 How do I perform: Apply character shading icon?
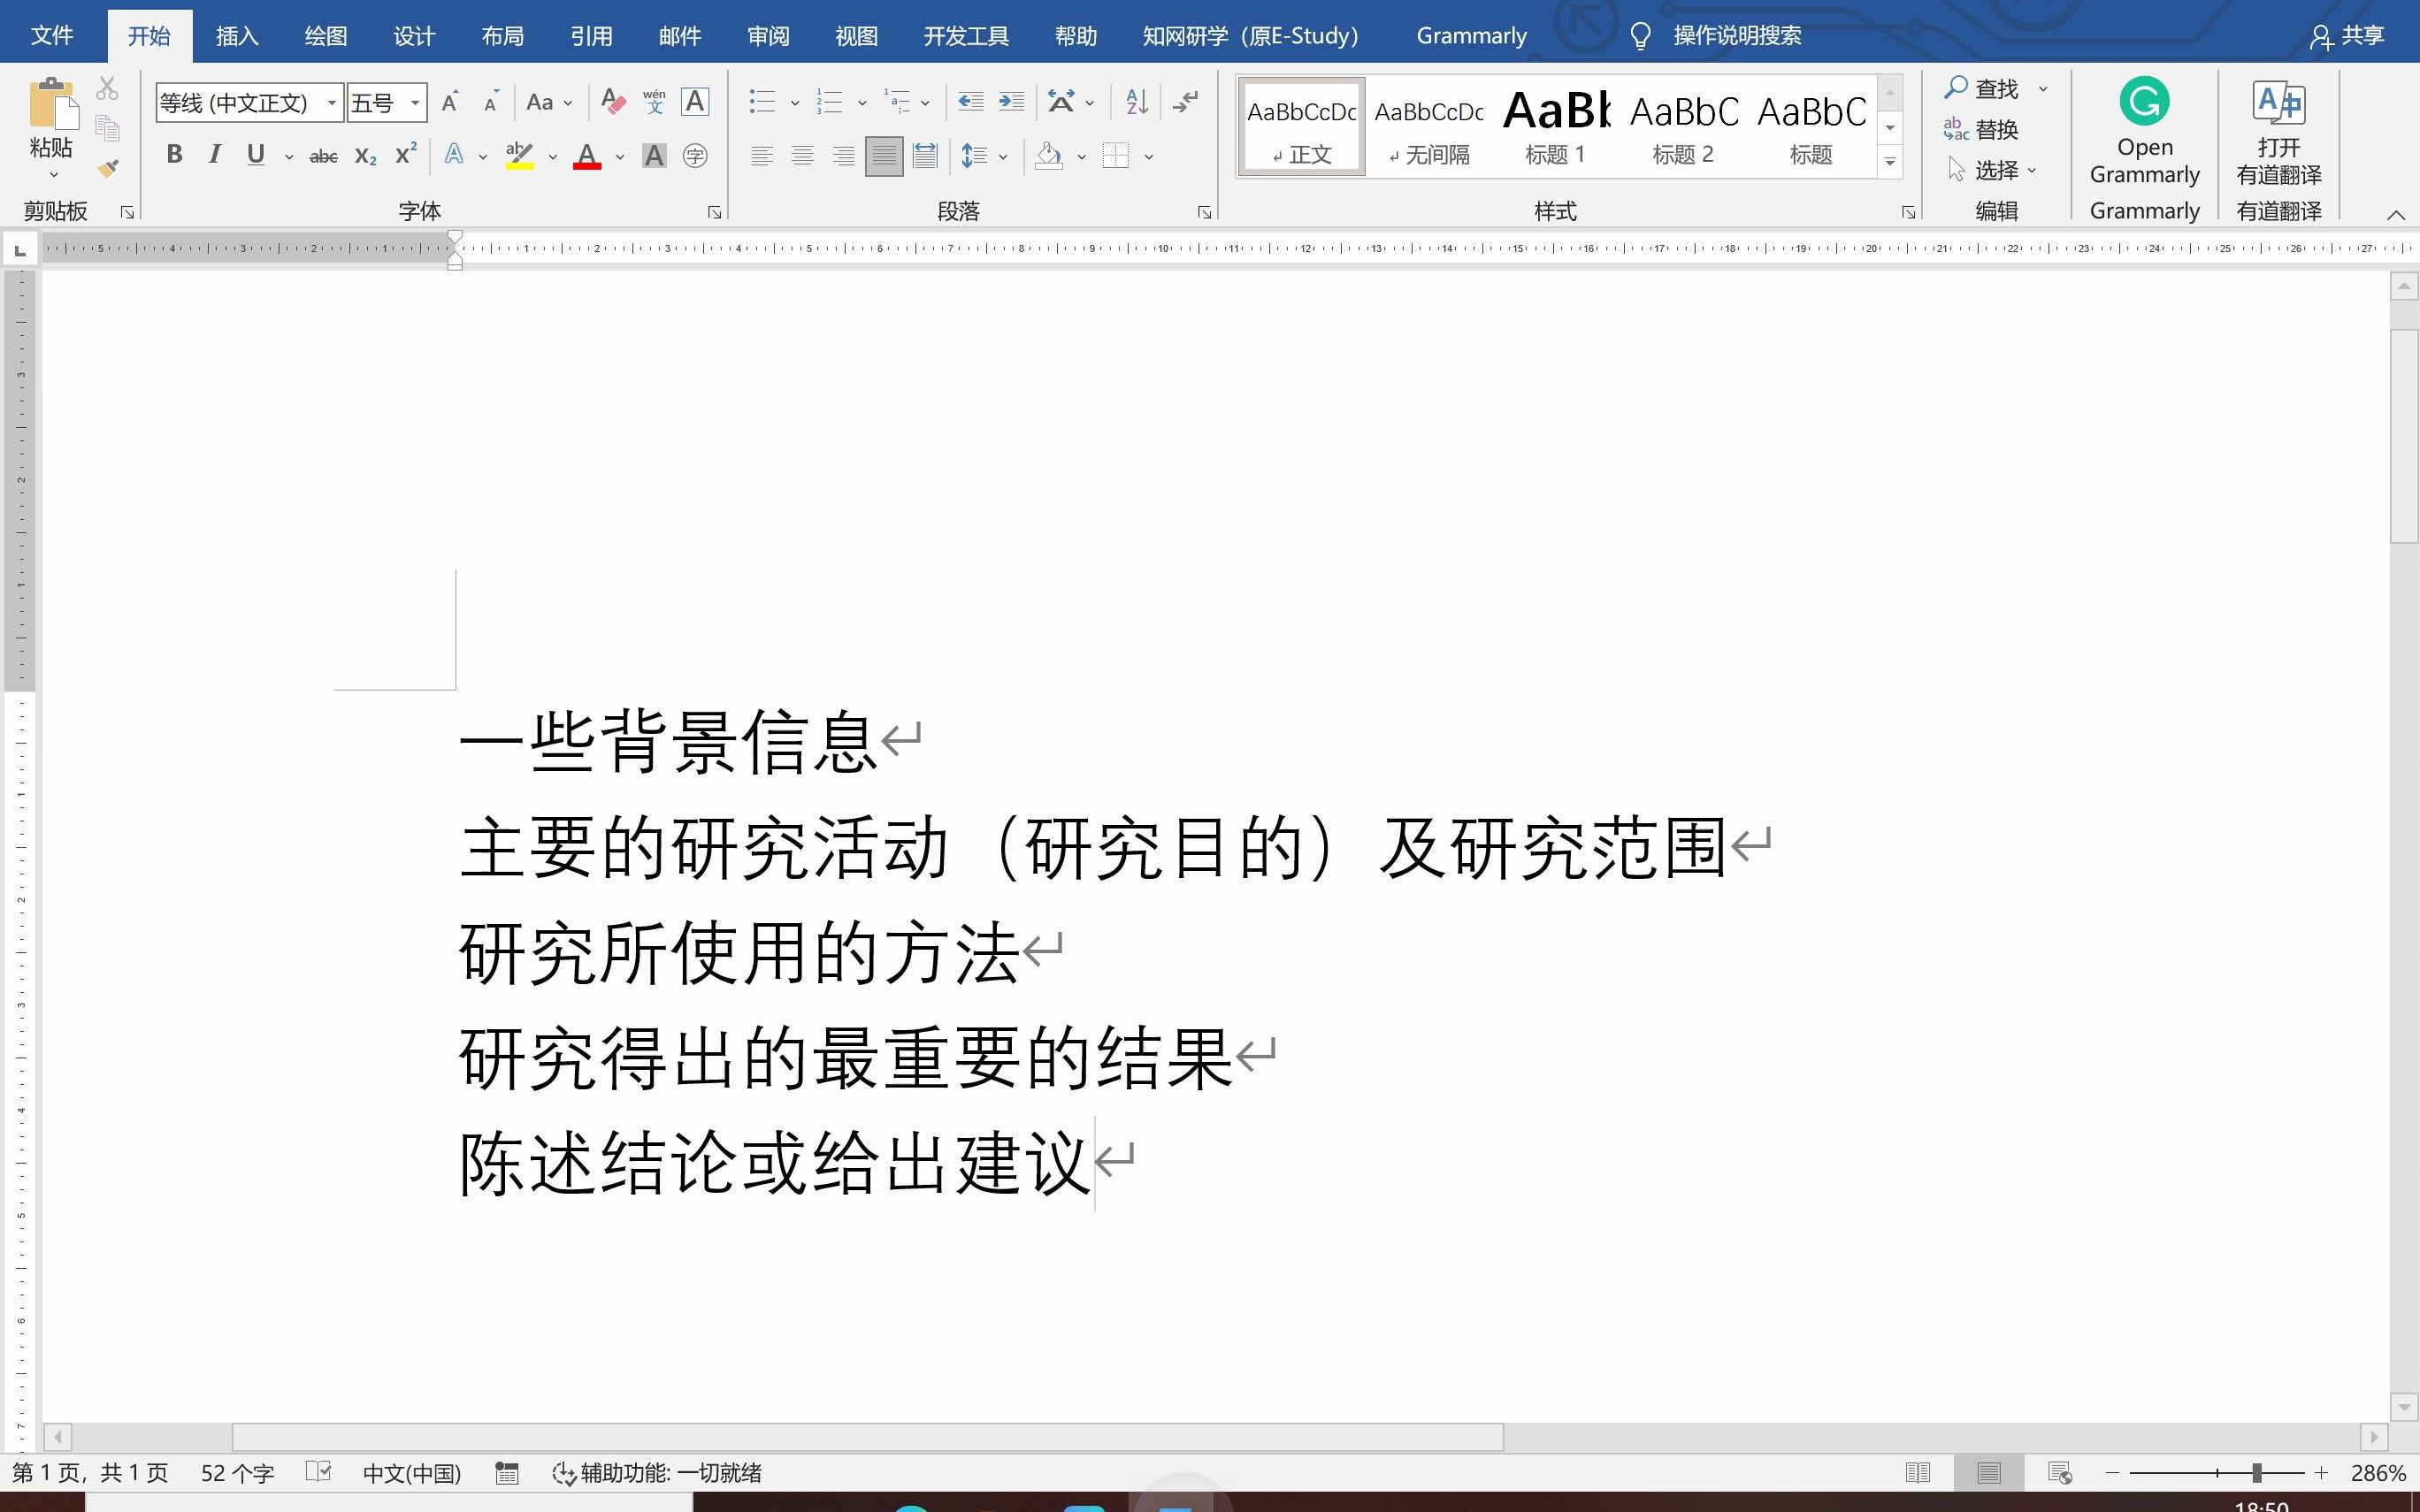tap(654, 156)
